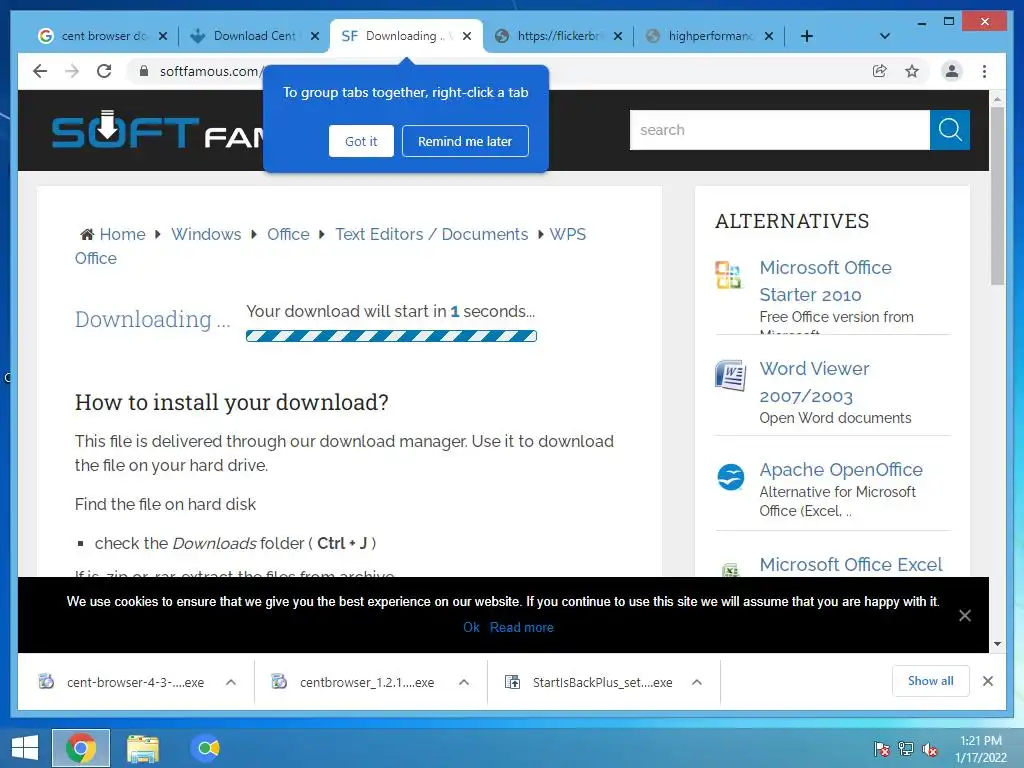Image resolution: width=1024 pixels, height=768 pixels.
Task: Open the Windows Start menu
Action: (x=25, y=748)
